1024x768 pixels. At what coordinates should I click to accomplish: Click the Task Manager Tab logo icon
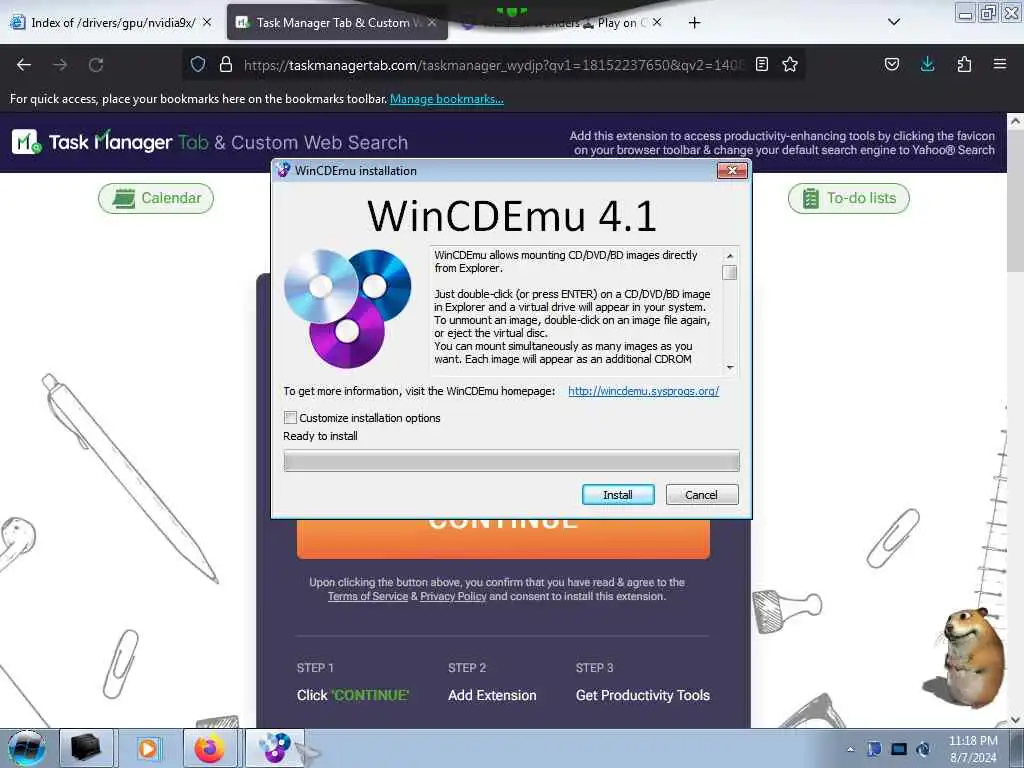click(26, 142)
